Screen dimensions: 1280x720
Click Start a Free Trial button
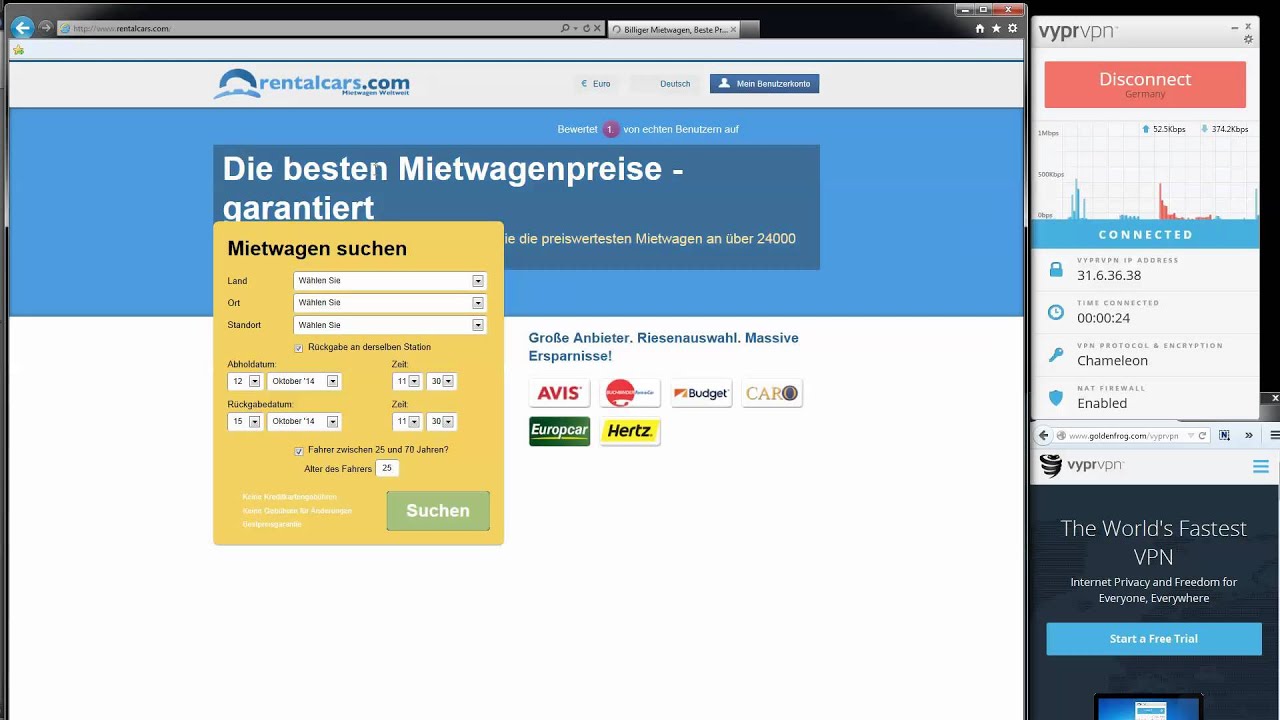coord(1153,639)
